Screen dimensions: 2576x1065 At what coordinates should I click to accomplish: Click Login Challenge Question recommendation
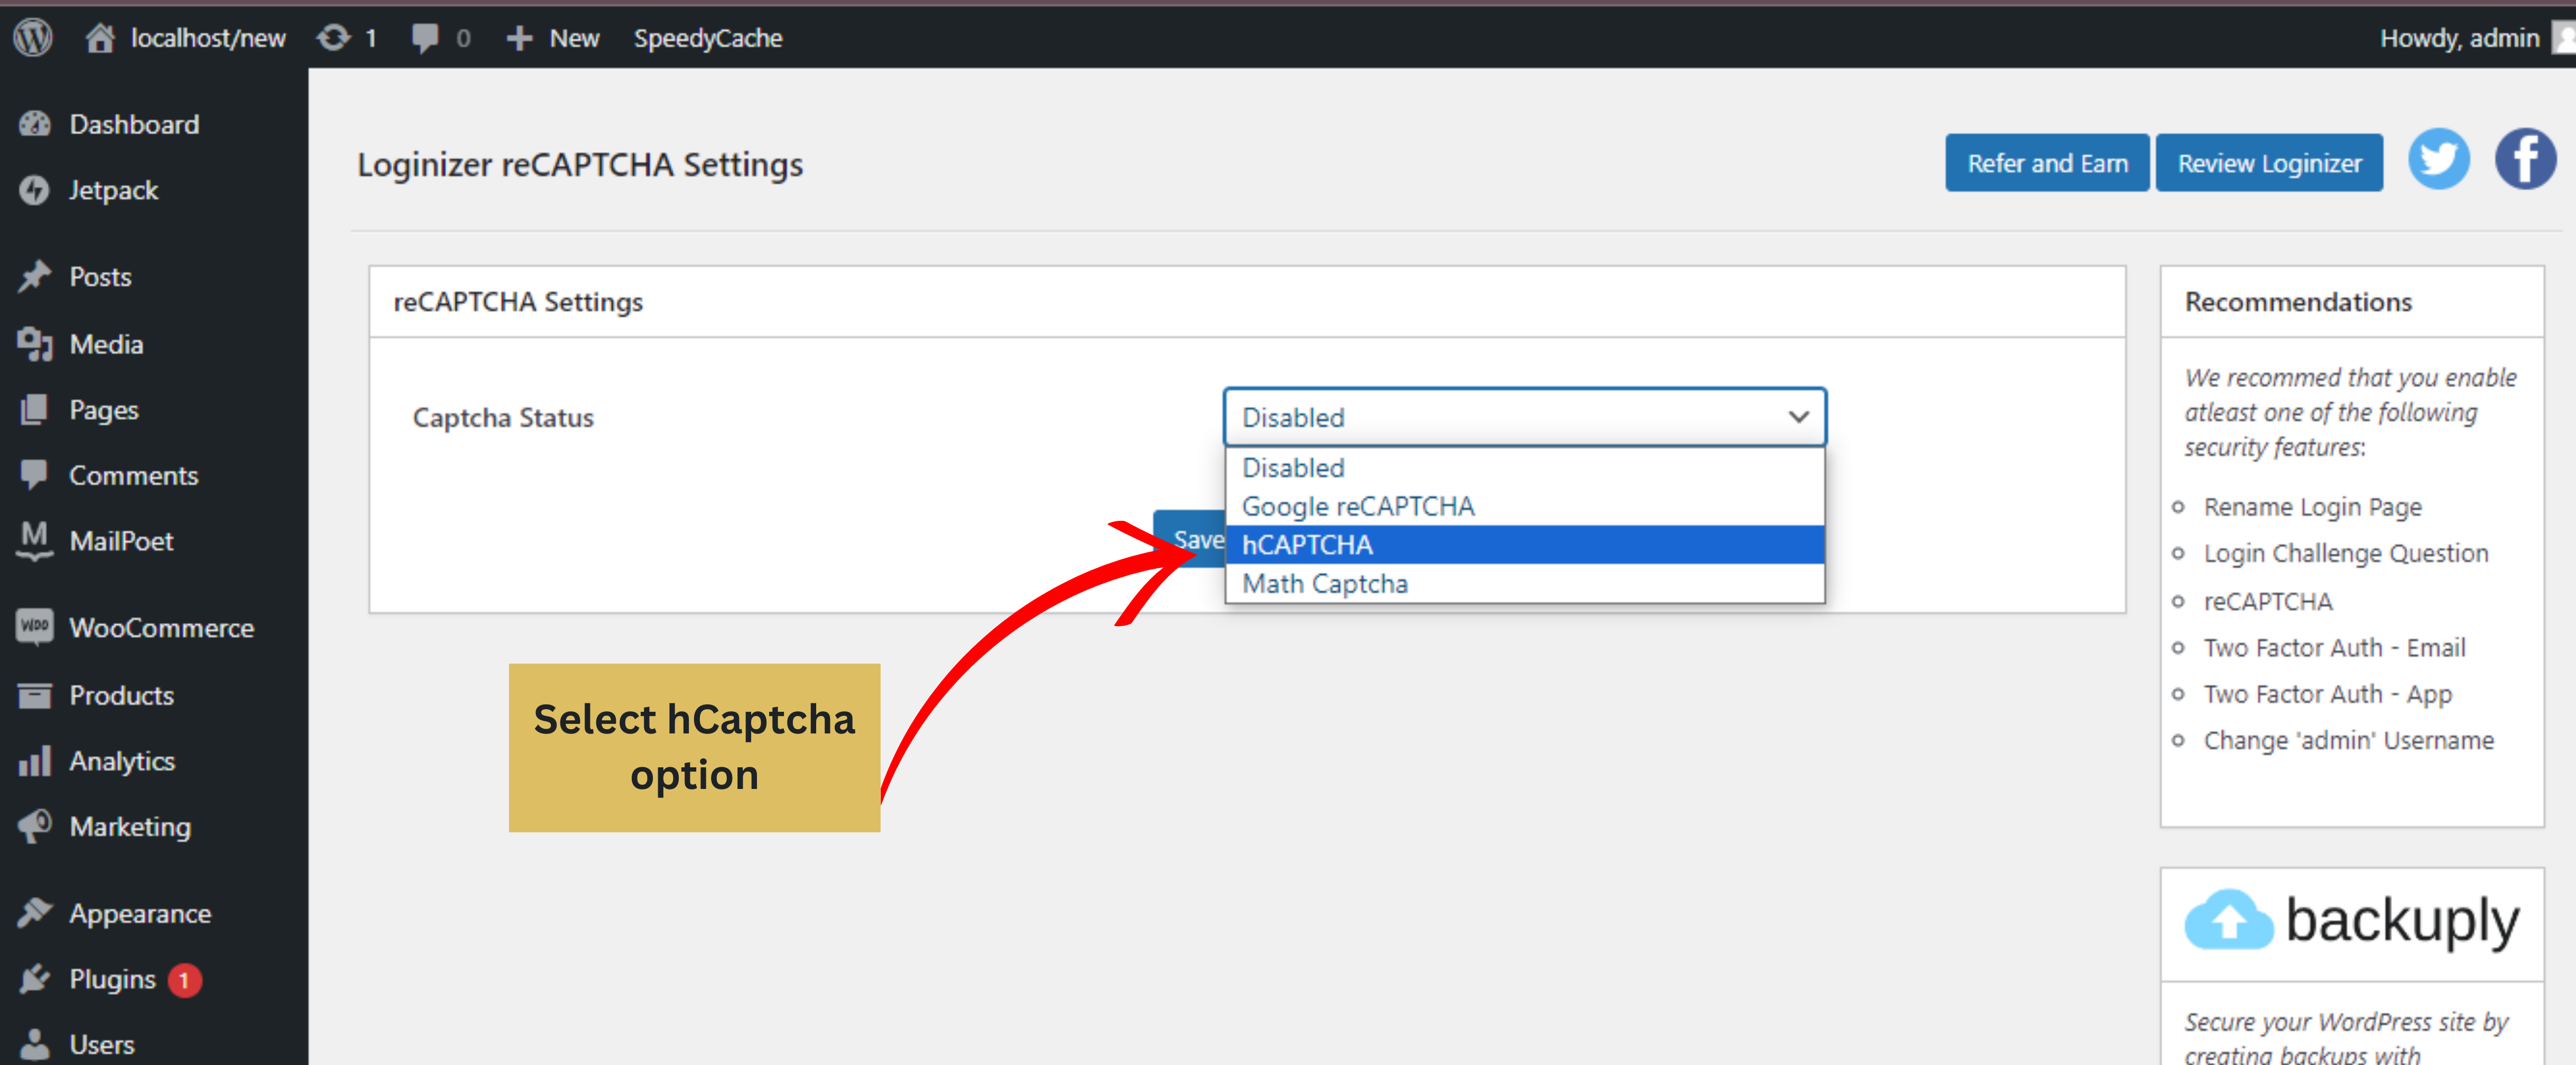point(2345,553)
